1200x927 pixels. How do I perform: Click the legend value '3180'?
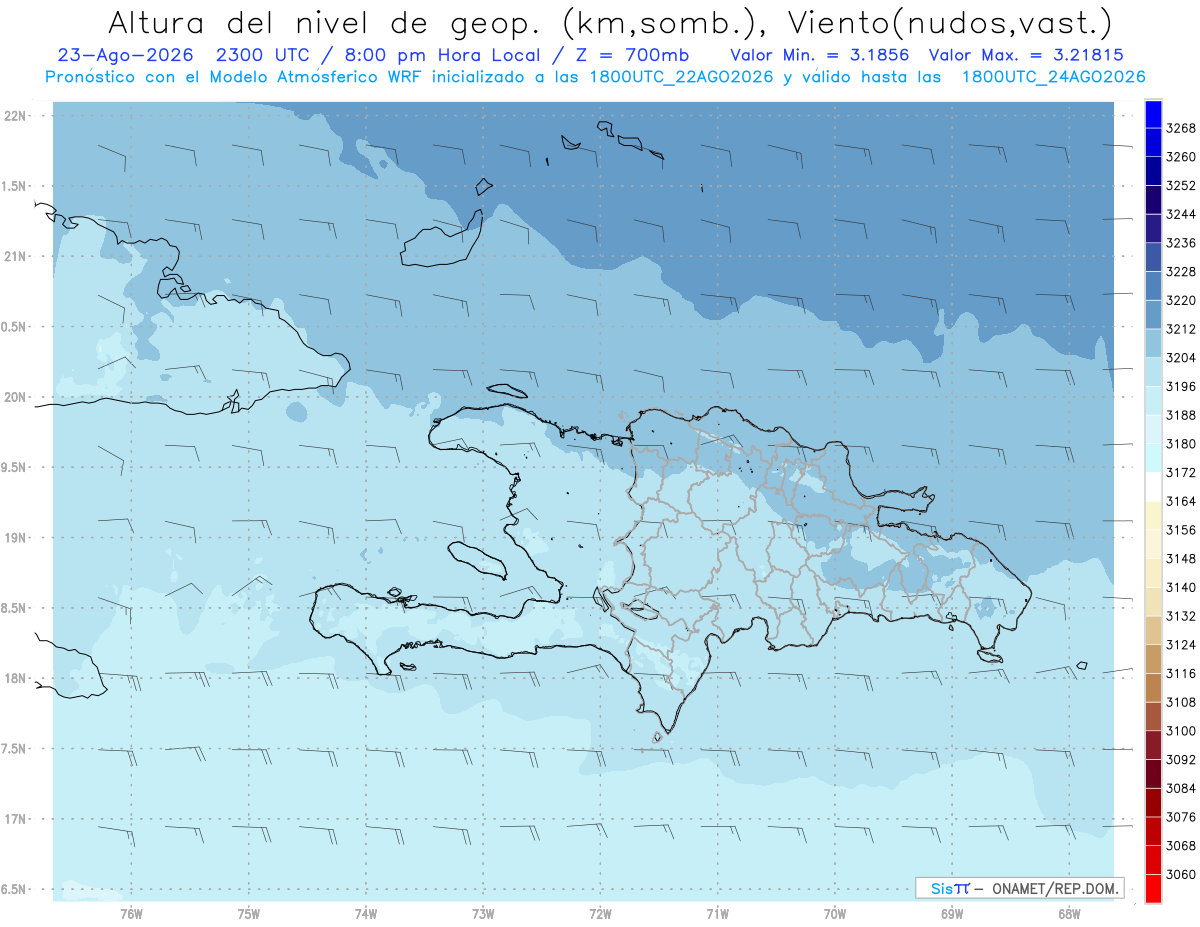1181,444
